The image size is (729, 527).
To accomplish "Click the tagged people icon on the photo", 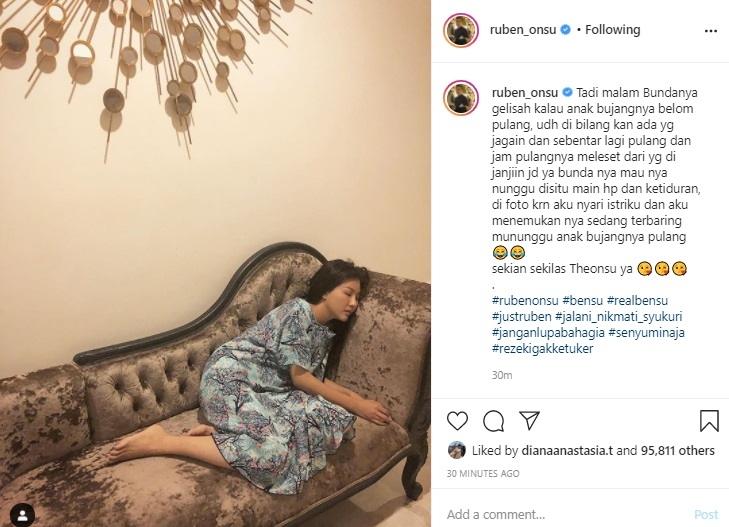I will coord(22,514).
